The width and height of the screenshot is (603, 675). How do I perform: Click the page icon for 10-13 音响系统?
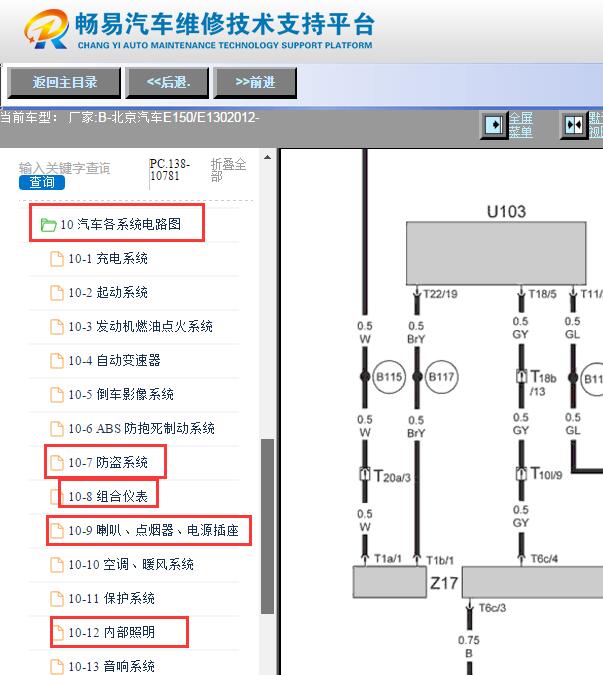[57, 666]
